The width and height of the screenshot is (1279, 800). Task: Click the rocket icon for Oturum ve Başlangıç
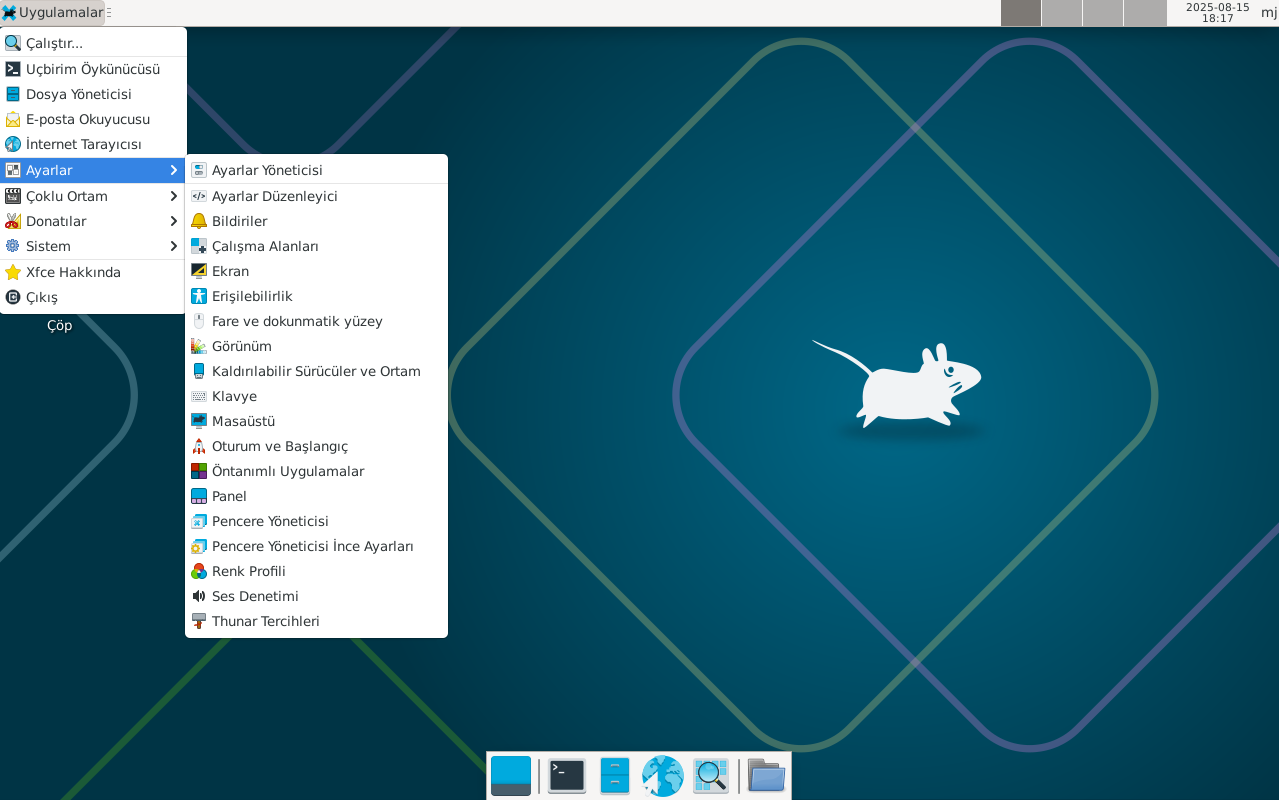199,446
